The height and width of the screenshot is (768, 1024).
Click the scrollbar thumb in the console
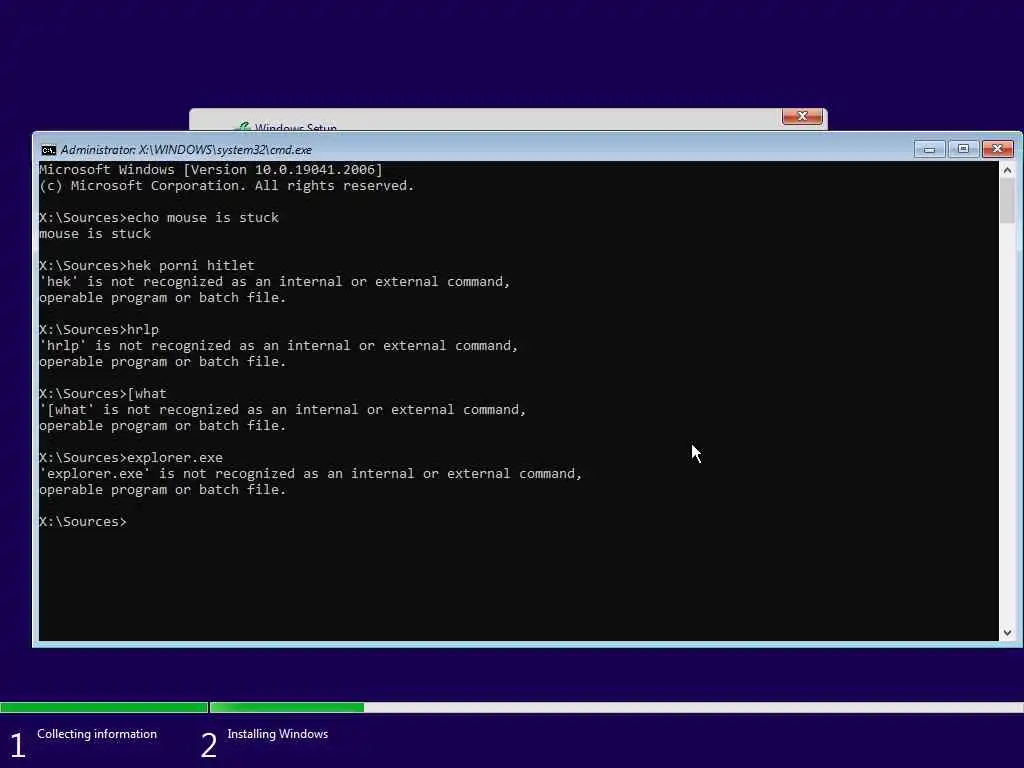(1007, 201)
